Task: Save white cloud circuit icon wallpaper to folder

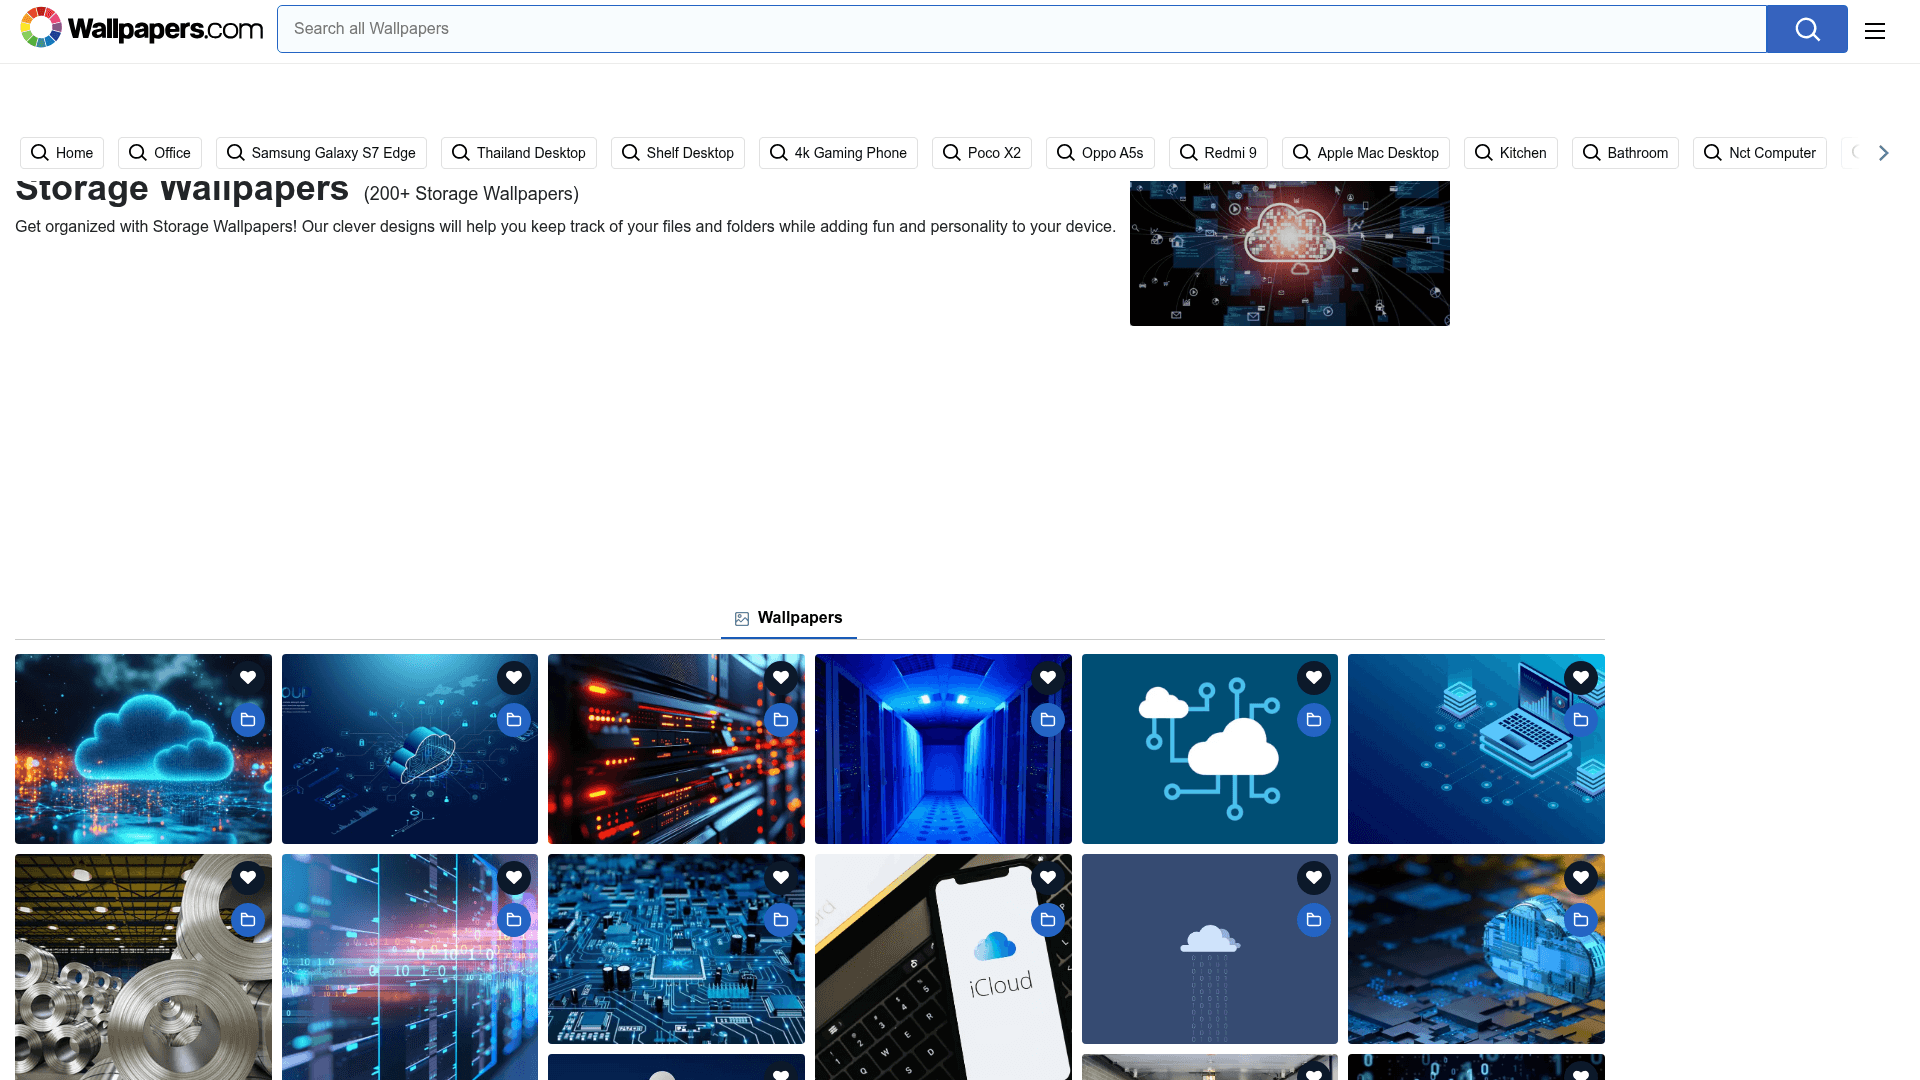Action: tap(1314, 720)
